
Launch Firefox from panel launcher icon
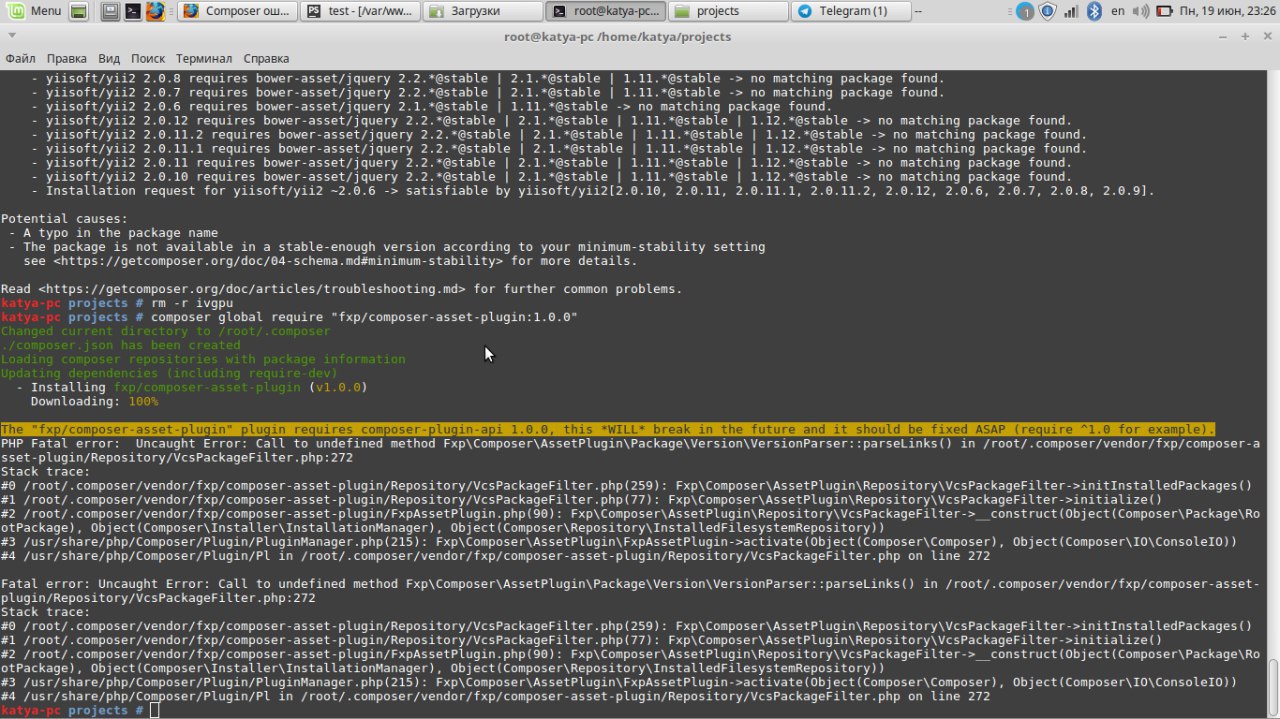pyautogui.click(x=155, y=12)
